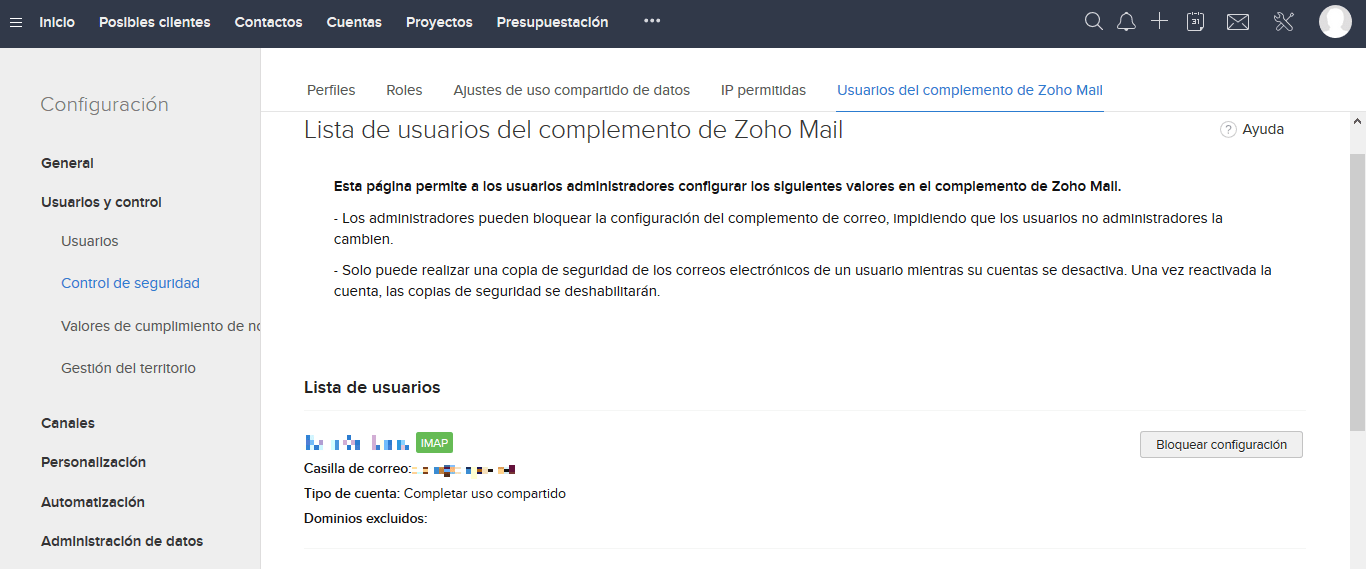Image resolution: width=1366 pixels, height=569 pixels.
Task: Click the plus create icon
Action: [1159, 22]
